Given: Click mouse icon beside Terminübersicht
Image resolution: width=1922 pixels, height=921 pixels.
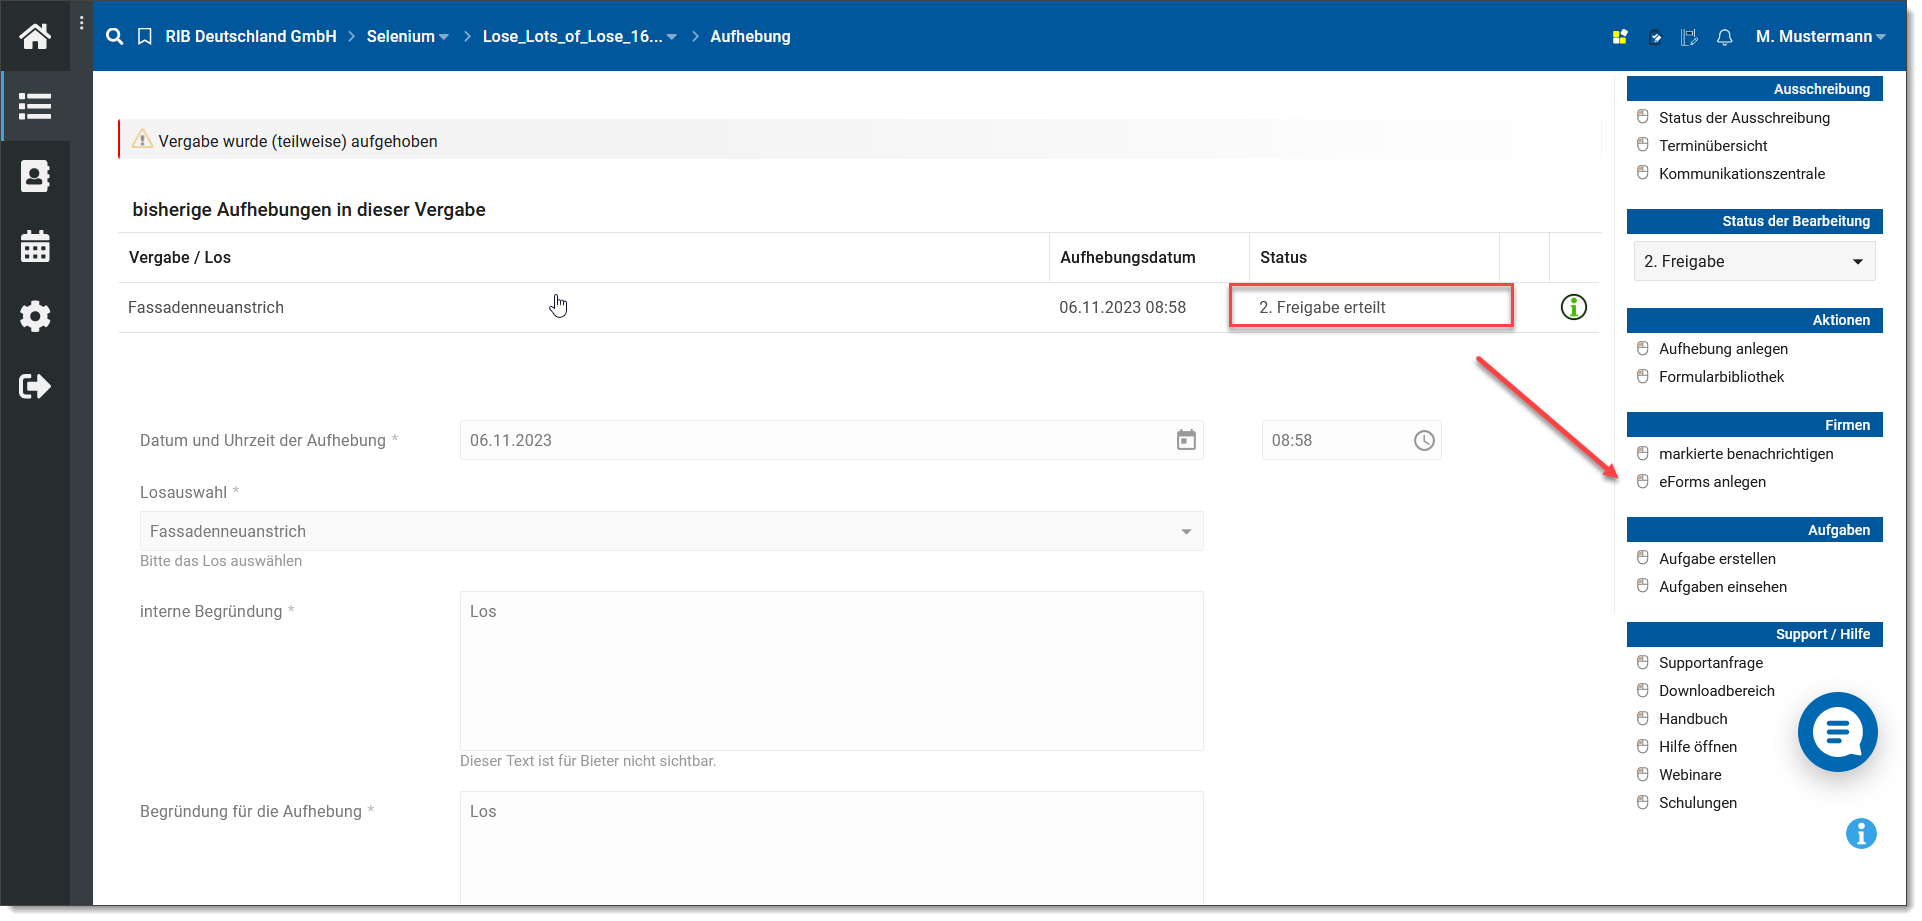Looking at the screenshot, I should click(x=1643, y=145).
